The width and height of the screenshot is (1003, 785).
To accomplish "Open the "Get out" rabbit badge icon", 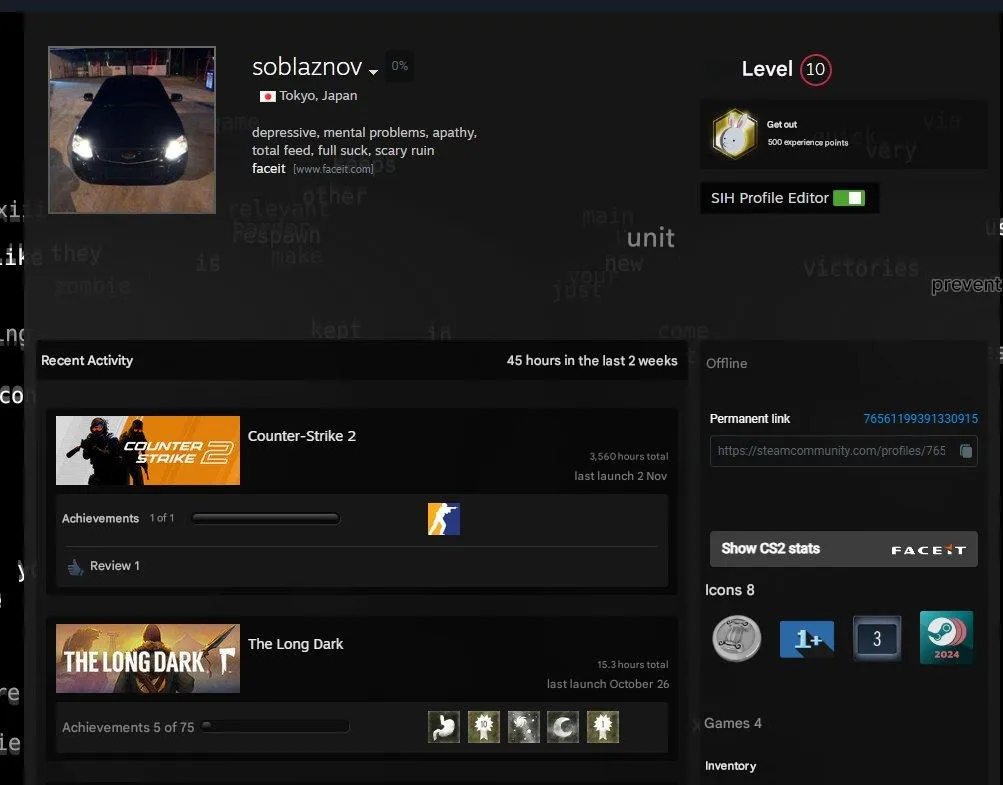I will [x=733, y=134].
